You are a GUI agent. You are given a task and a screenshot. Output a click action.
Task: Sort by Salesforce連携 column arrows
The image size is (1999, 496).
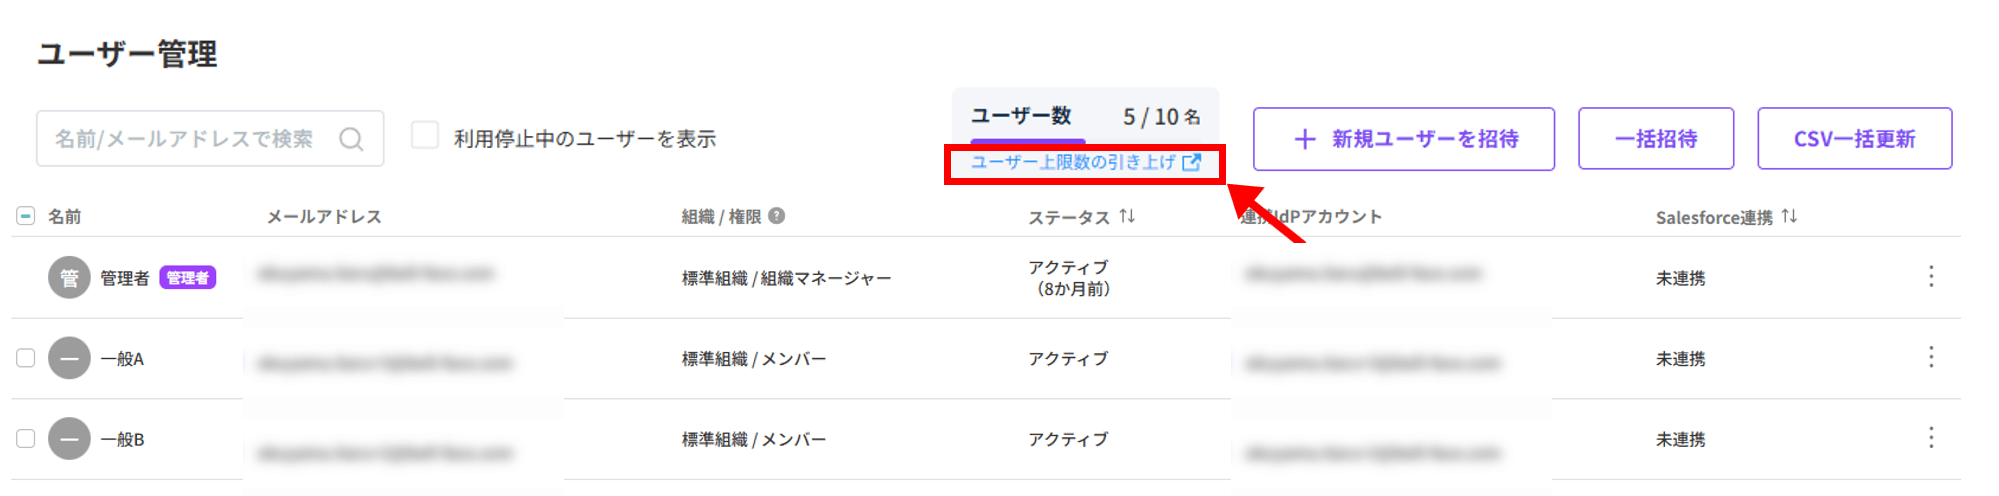click(1789, 216)
